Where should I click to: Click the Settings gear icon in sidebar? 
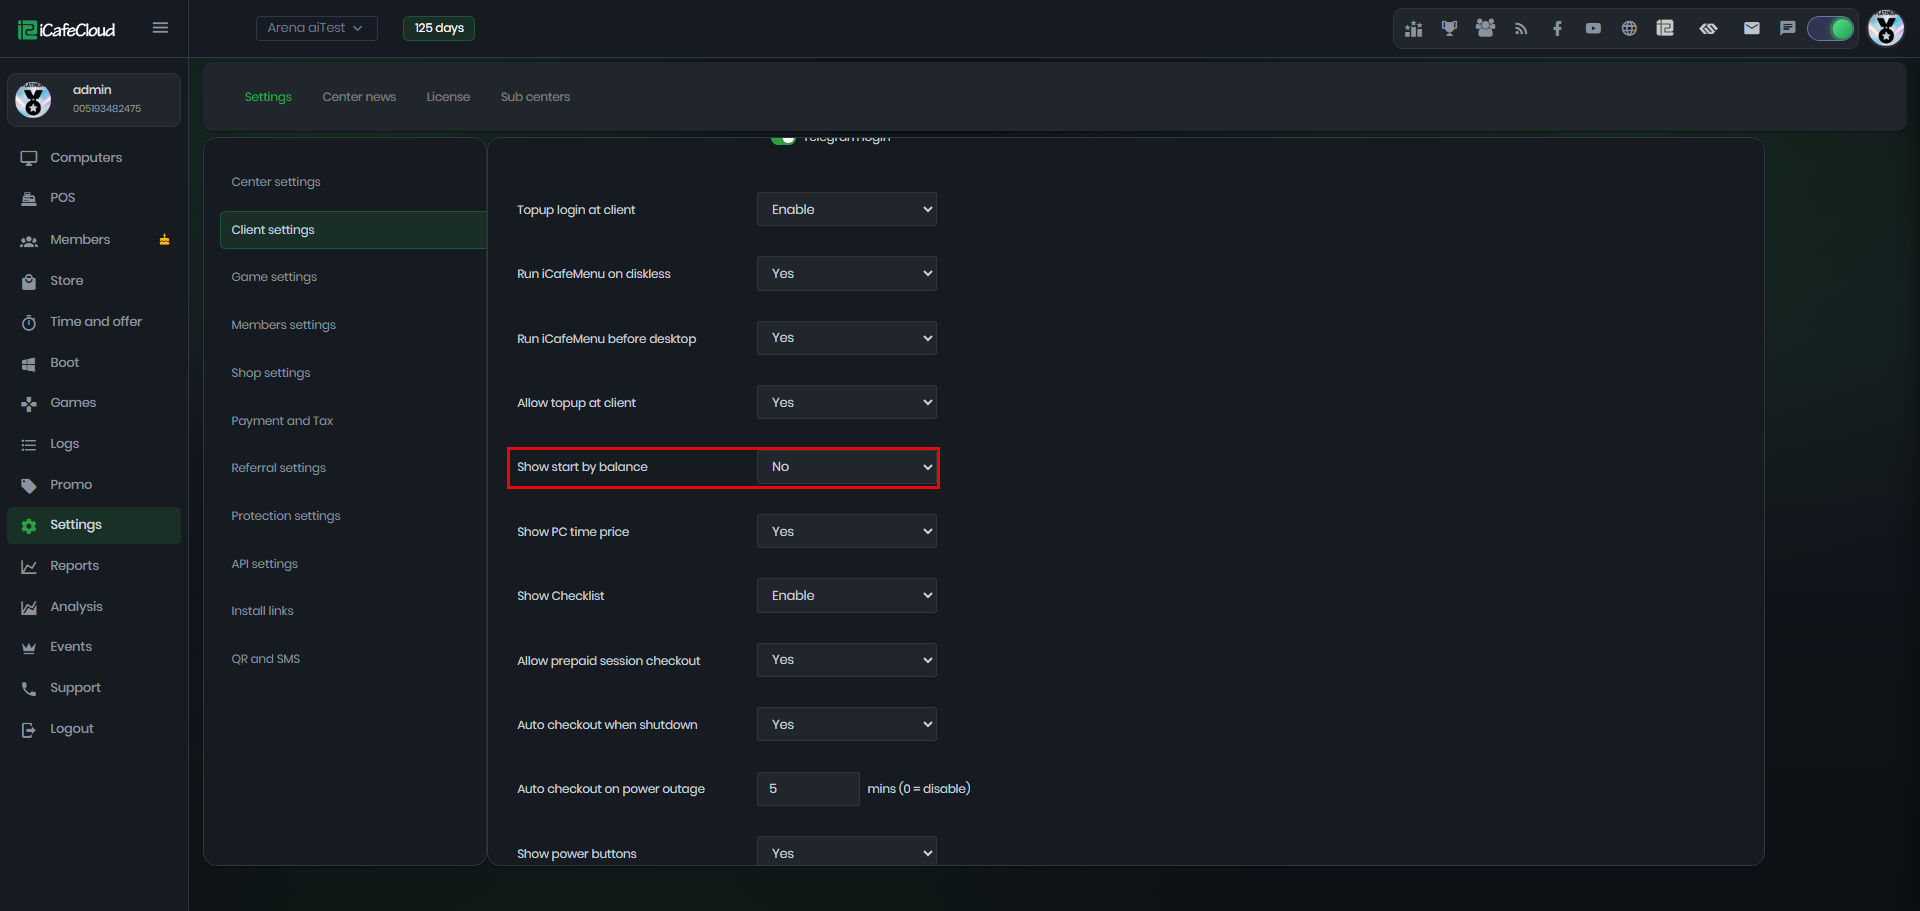(29, 526)
